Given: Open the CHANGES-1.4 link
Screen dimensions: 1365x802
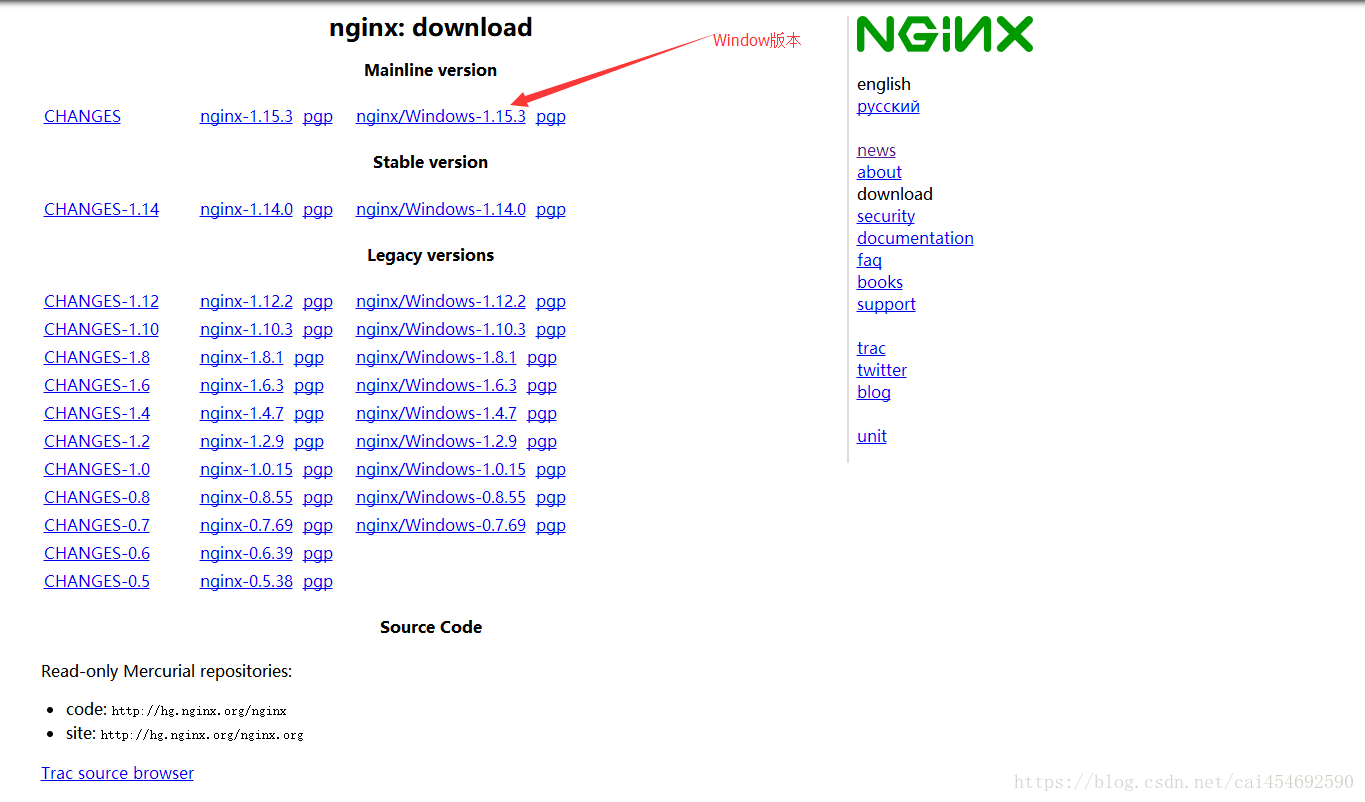Looking at the screenshot, I should (97, 413).
